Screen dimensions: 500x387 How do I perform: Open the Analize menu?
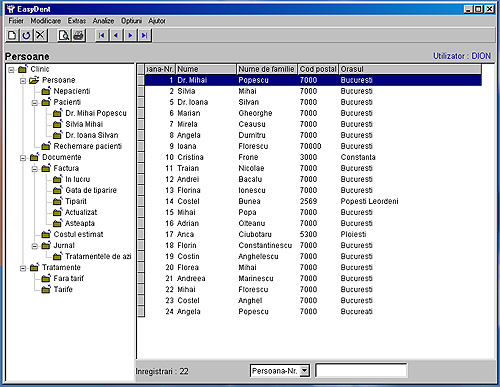pyautogui.click(x=103, y=21)
